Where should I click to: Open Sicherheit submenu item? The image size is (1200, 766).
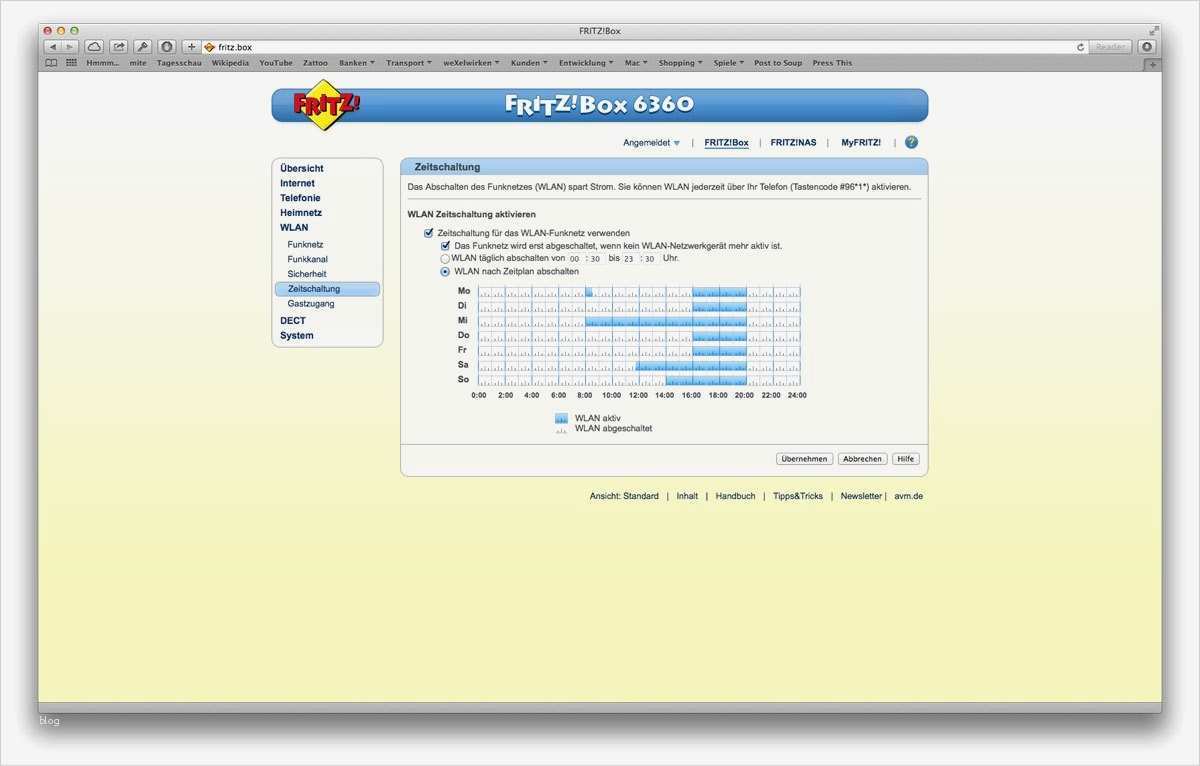tap(307, 274)
